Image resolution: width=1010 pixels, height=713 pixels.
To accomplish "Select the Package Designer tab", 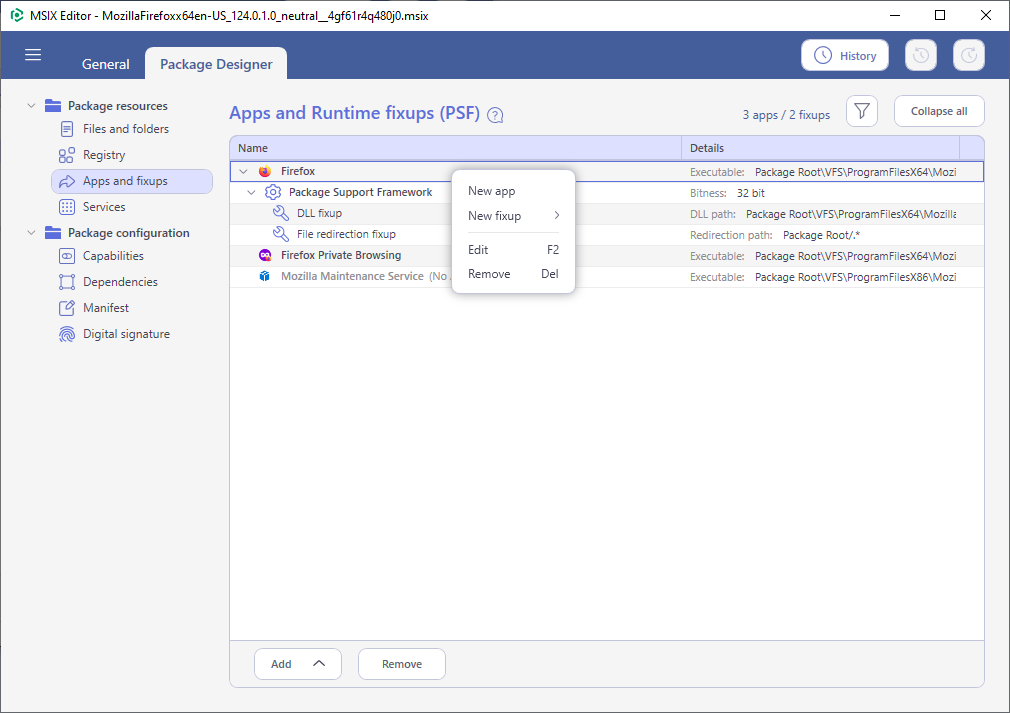I will pyautogui.click(x=216, y=64).
